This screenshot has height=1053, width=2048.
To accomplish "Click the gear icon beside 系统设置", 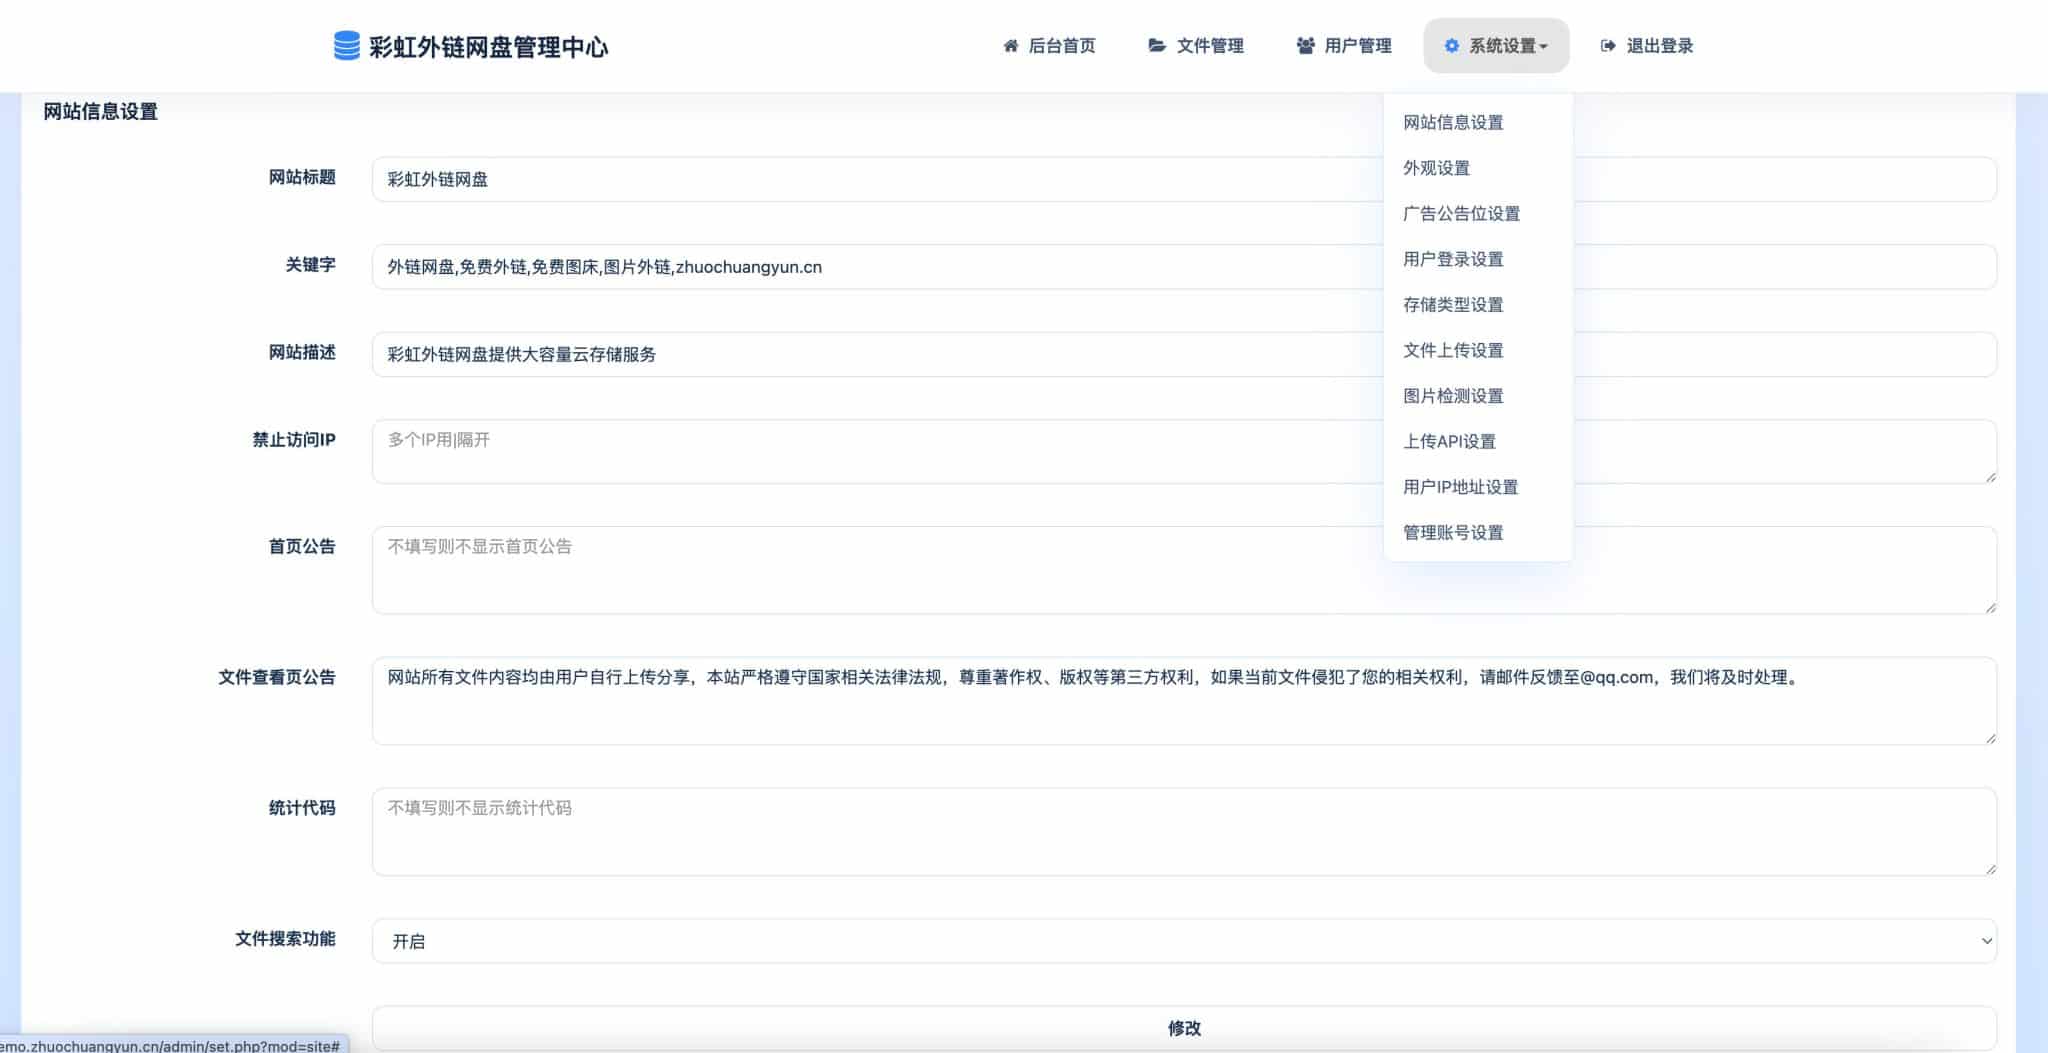I will tap(1451, 46).
